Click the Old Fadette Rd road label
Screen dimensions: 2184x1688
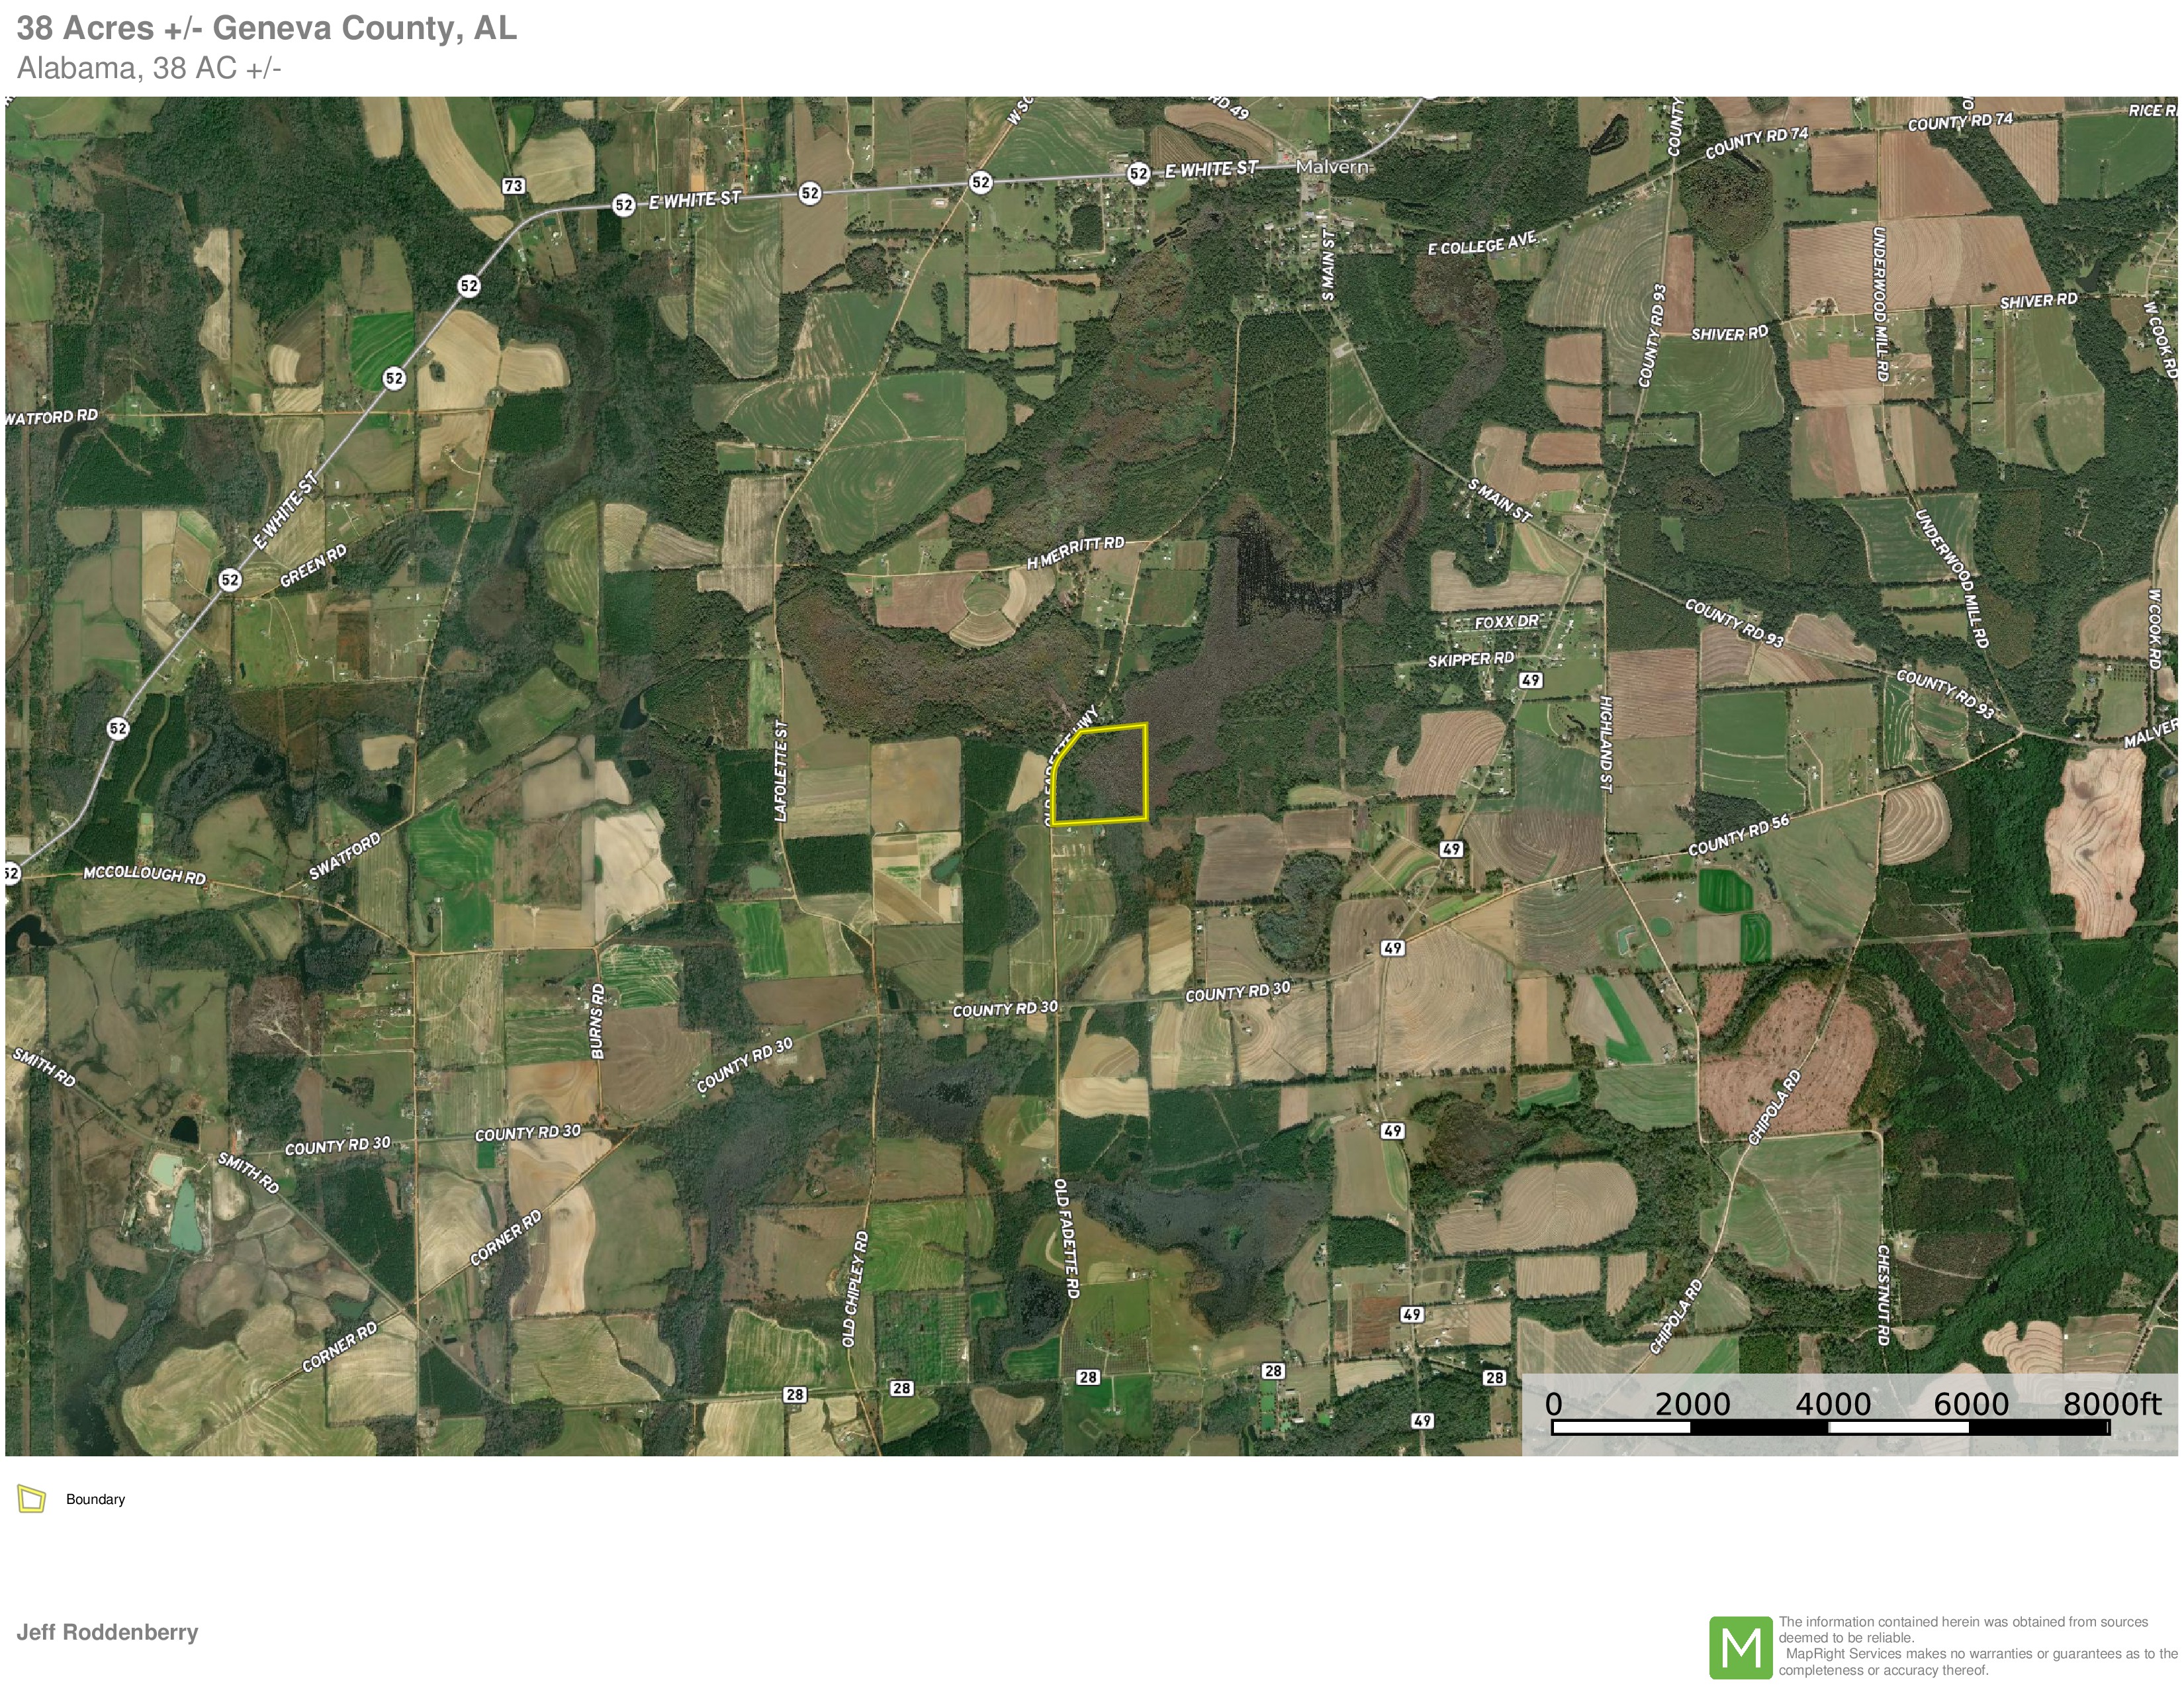click(1066, 1238)
